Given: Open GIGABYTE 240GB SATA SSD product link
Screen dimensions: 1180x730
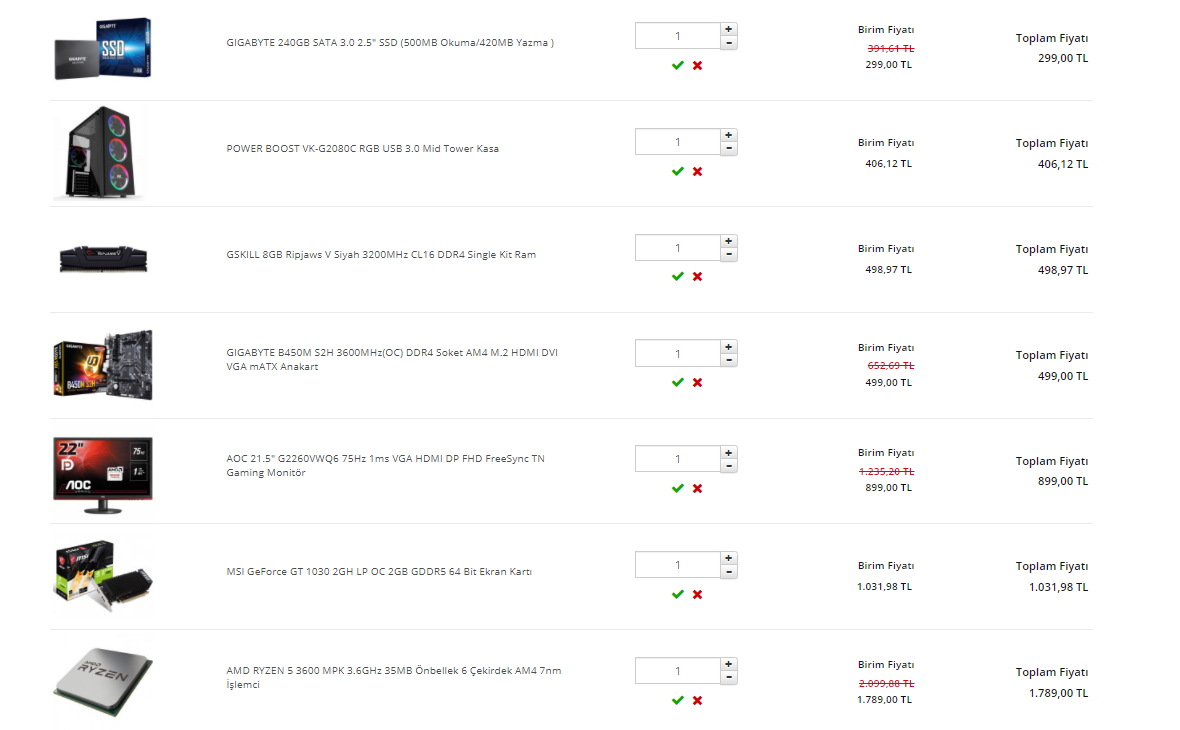Looking at the screenshot, I should coord(390,43).
